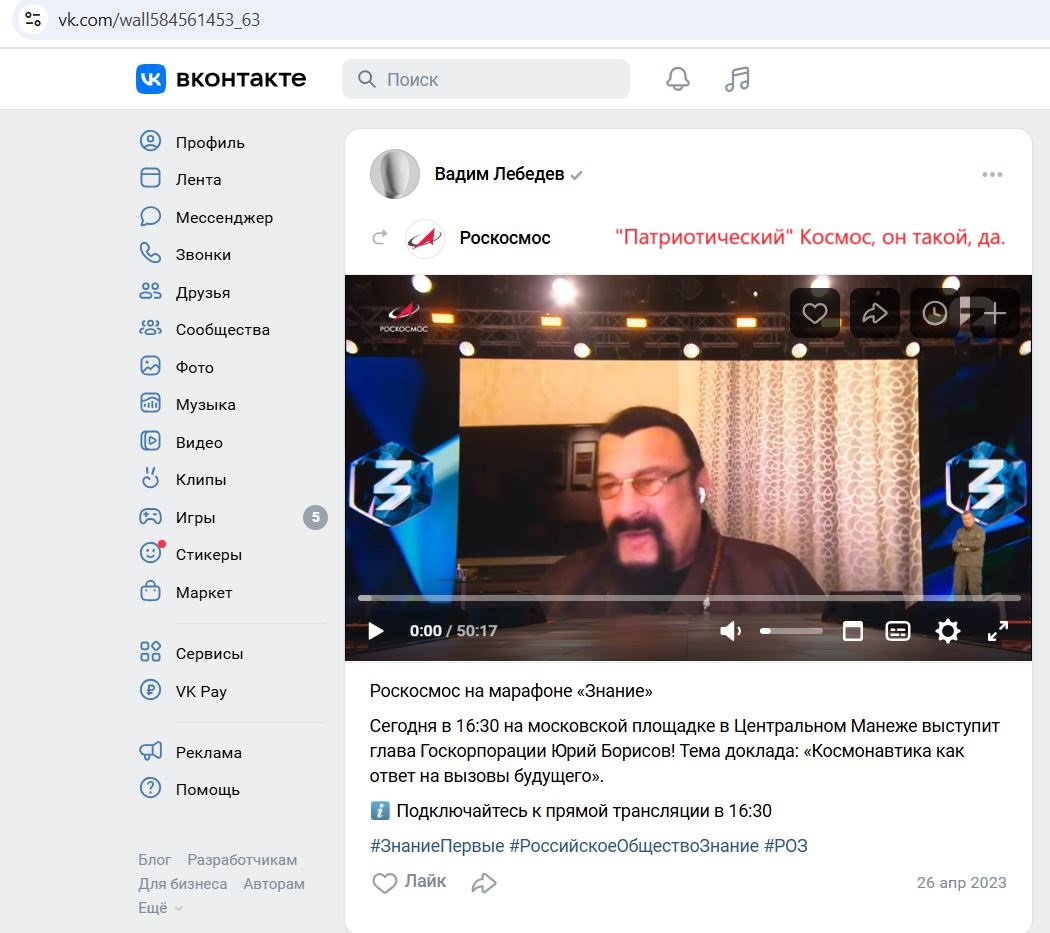
Task: Click the Профиль sidebar icon
Action: click(151, 141)
